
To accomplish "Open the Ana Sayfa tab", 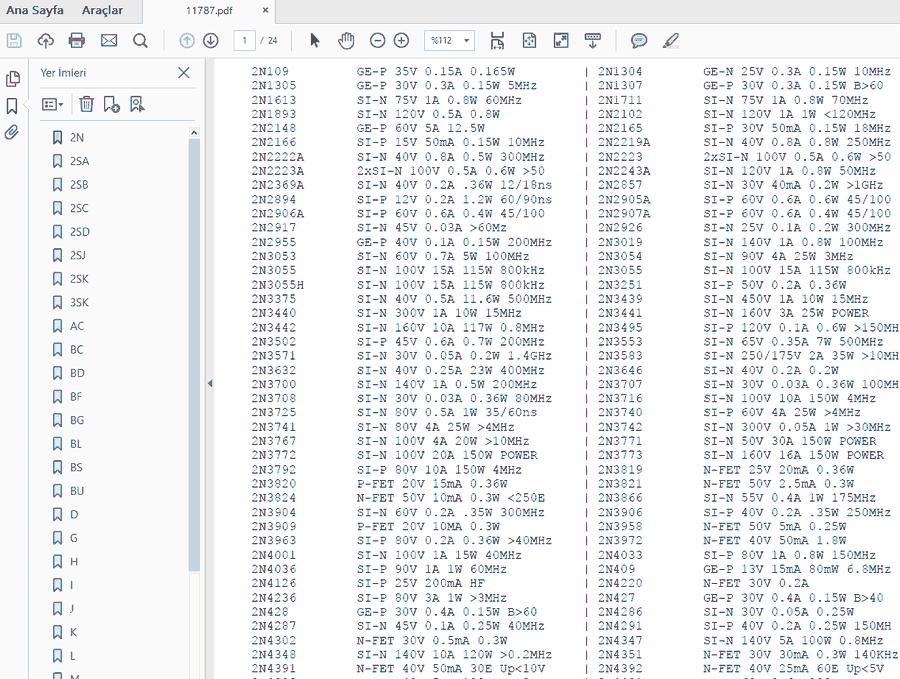I will (x=34, y=10).
